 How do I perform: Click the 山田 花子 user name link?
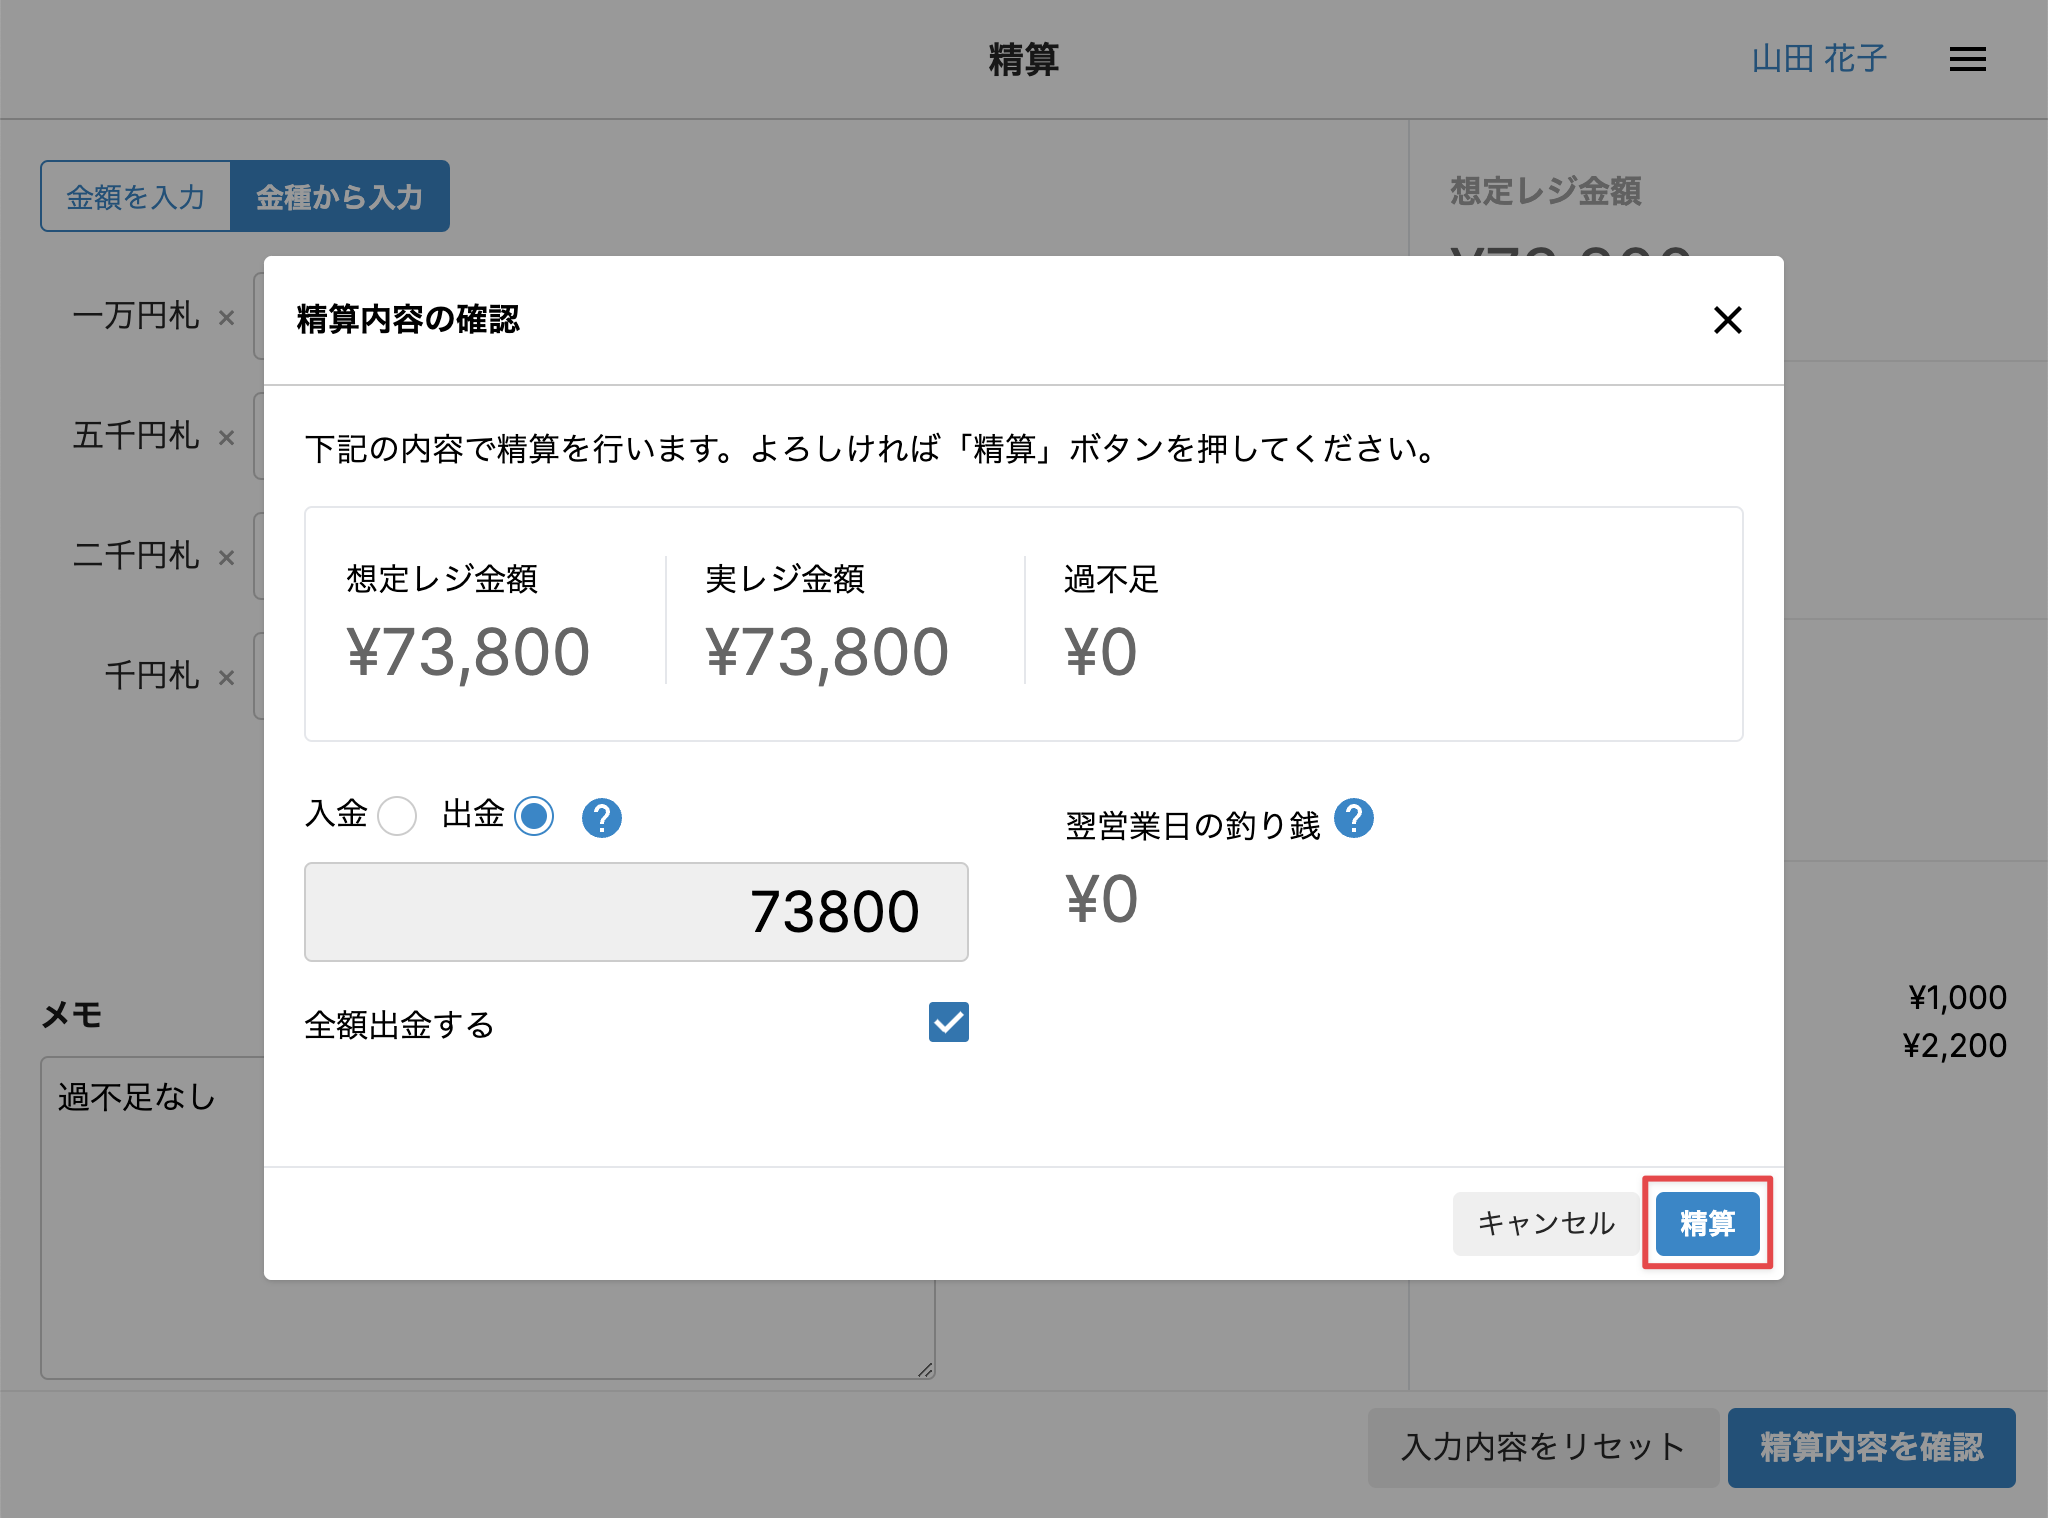(x=1819, y=59)
